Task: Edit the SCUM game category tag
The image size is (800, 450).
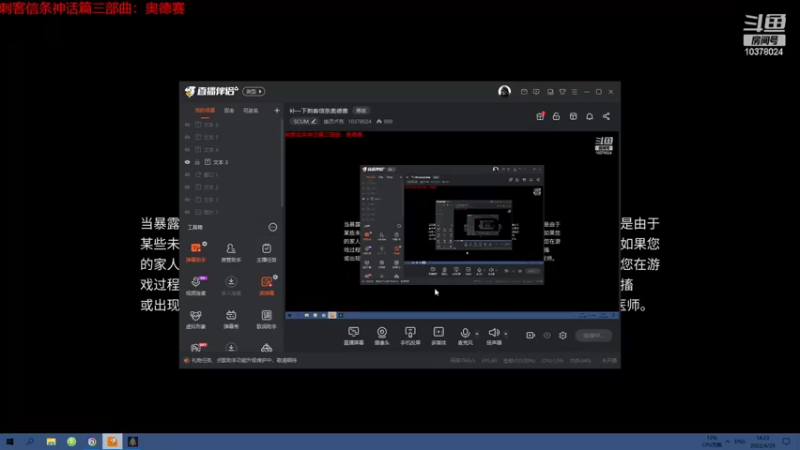Action: tap(305, 121)
